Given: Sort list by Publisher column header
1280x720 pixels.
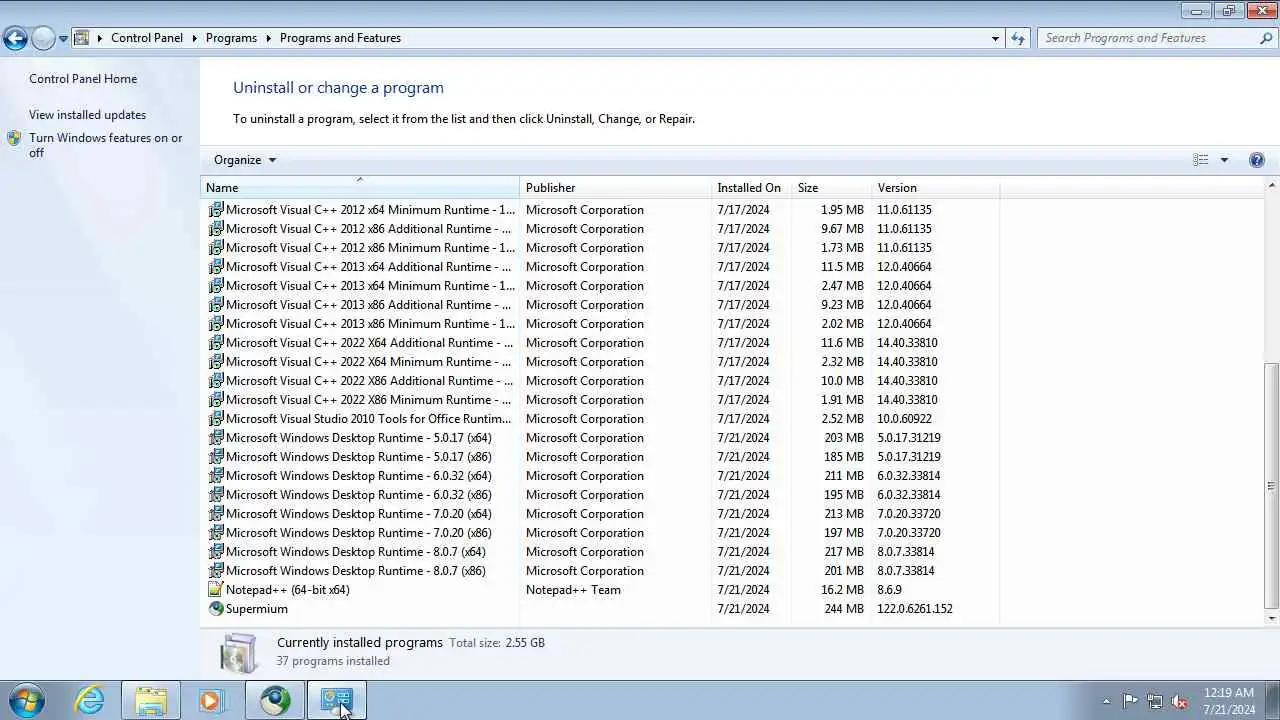Looking at the screenshot, I should 615,188.
